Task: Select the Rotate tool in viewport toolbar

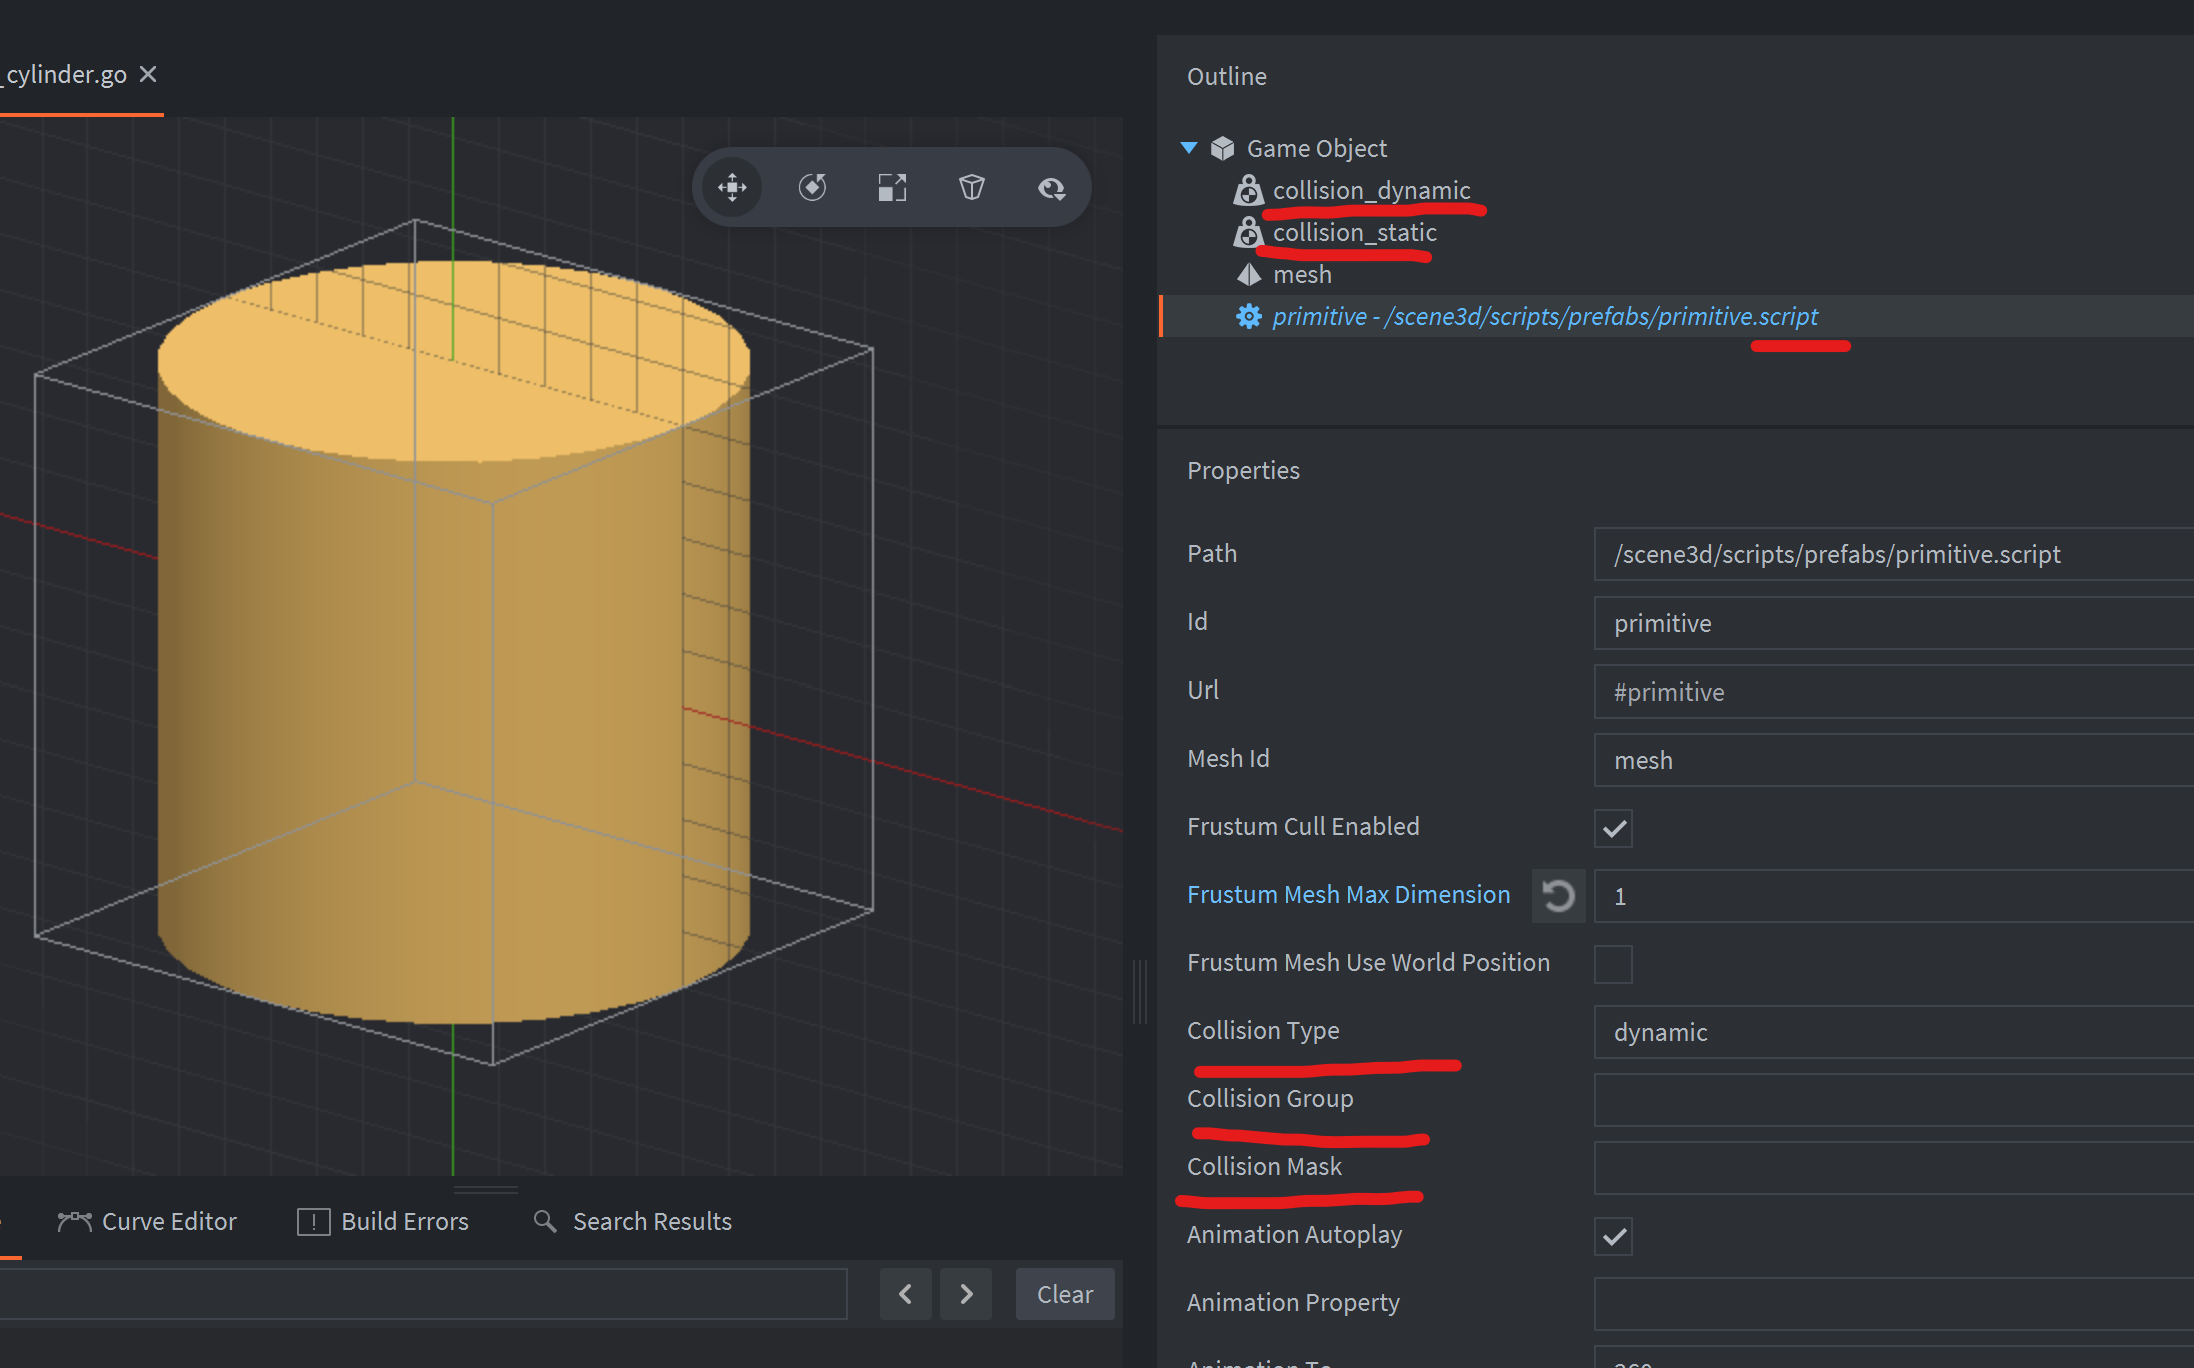Action: click(812, 187)
